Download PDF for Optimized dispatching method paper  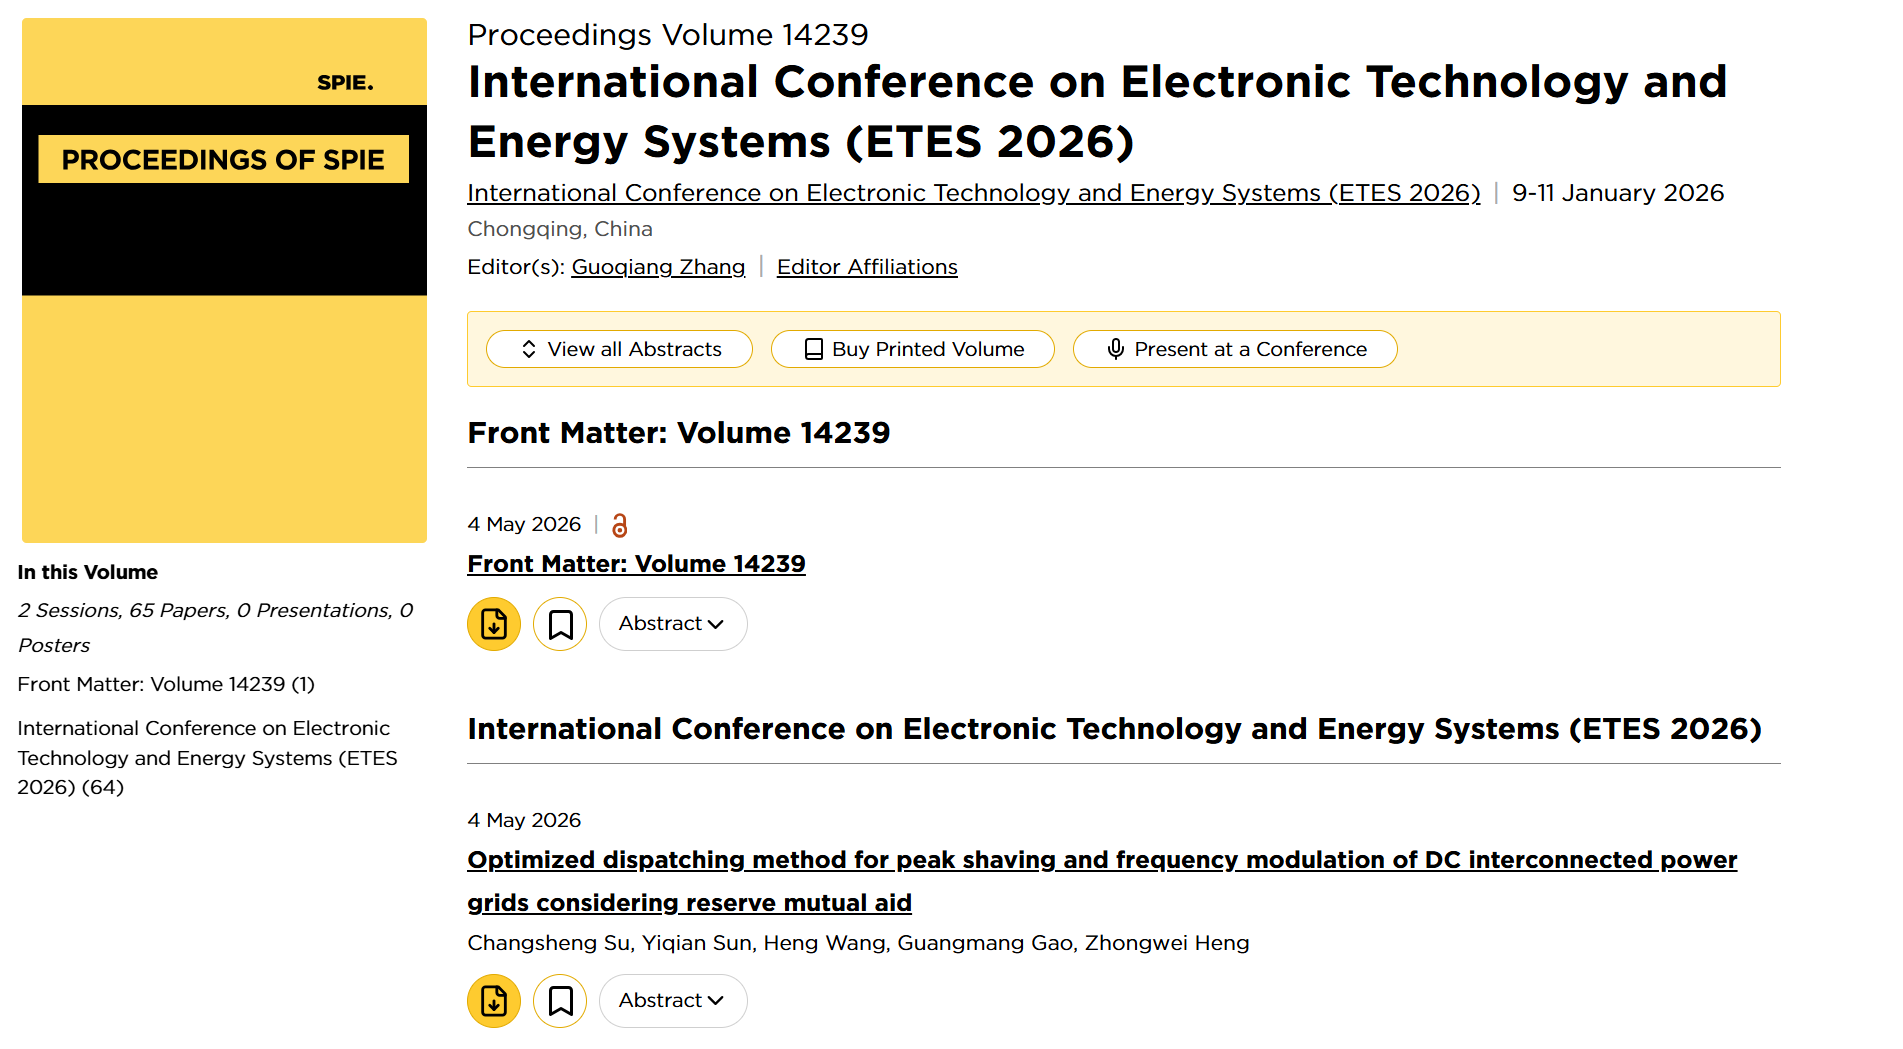[494, 1001]
